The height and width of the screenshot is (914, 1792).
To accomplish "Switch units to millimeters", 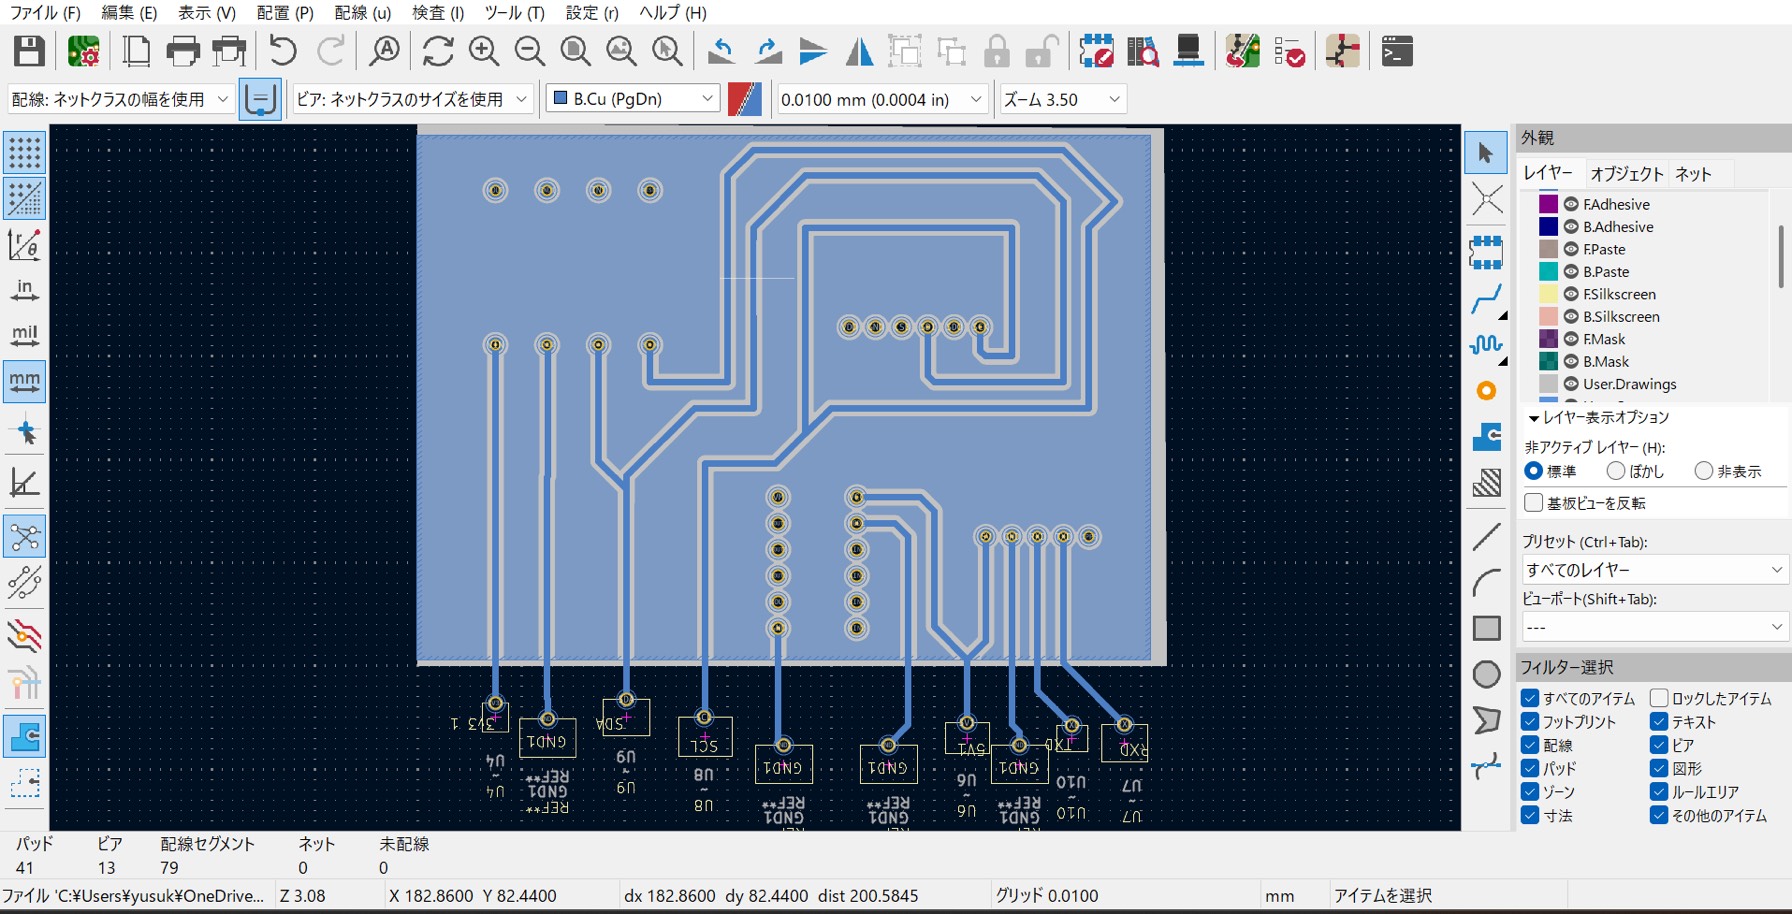I will 24,382.
